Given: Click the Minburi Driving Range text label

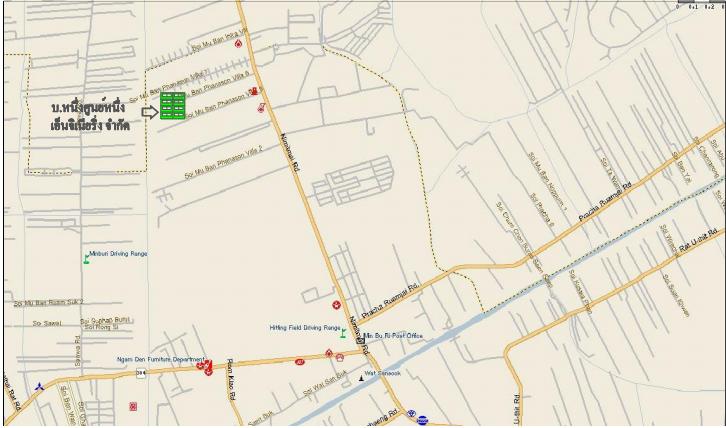Looking at the screenshot, I should coord(118,254).
